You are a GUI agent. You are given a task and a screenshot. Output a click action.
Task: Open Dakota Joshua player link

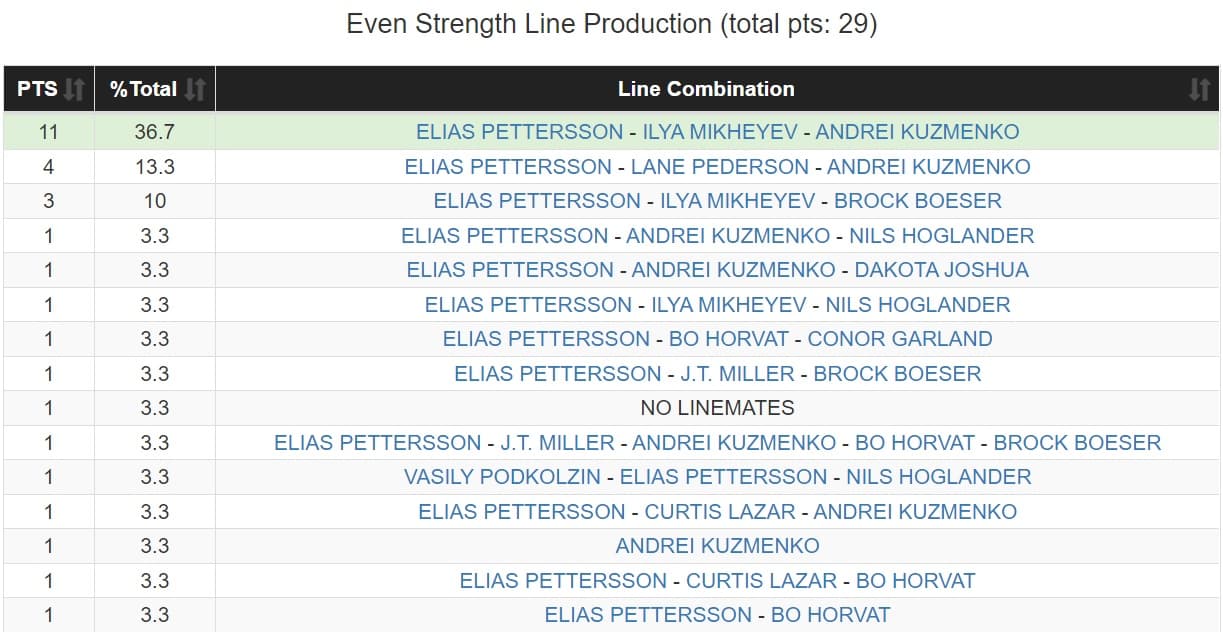point(941,270)
